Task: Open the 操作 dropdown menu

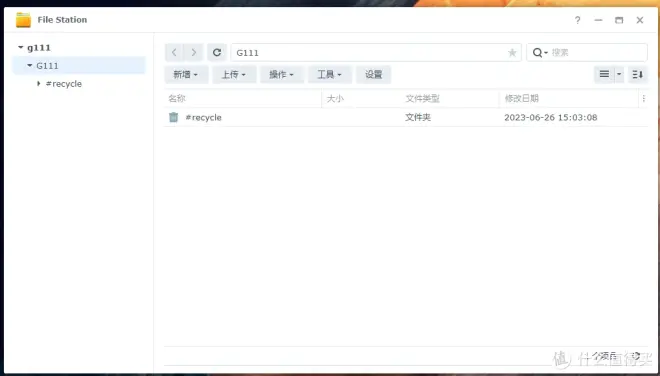Action: click(282, 75)
